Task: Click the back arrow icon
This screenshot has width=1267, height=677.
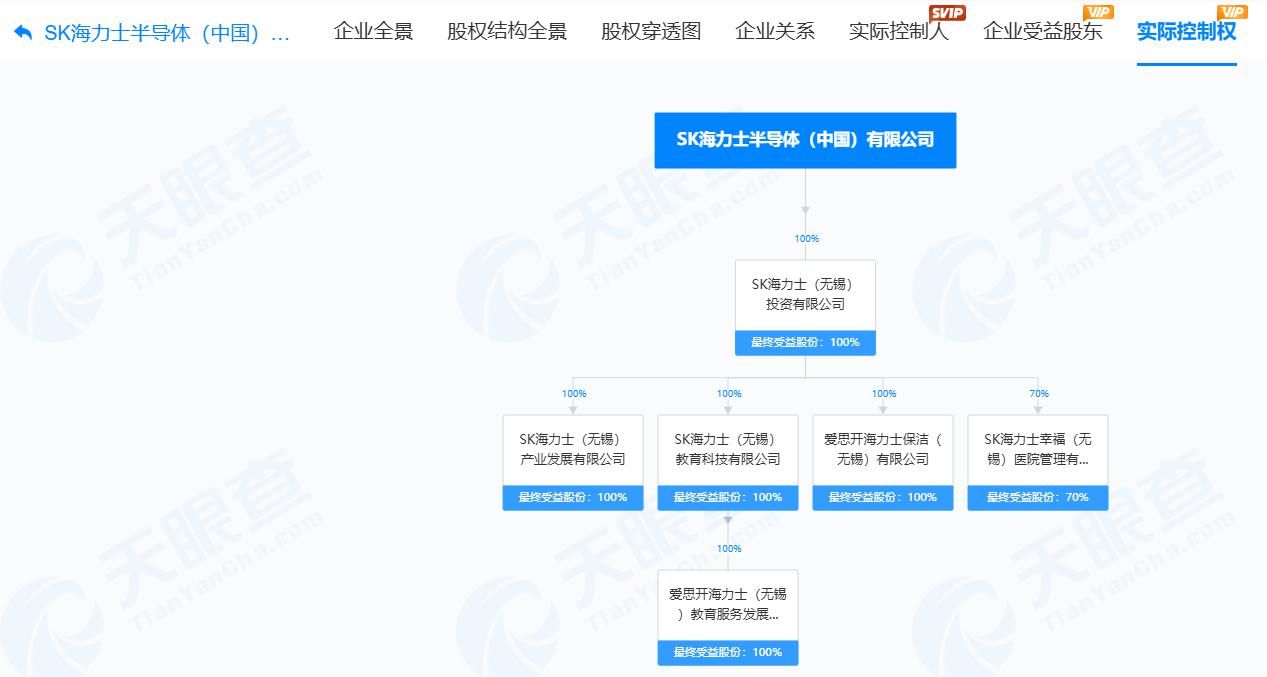Action: coord(23,32)
